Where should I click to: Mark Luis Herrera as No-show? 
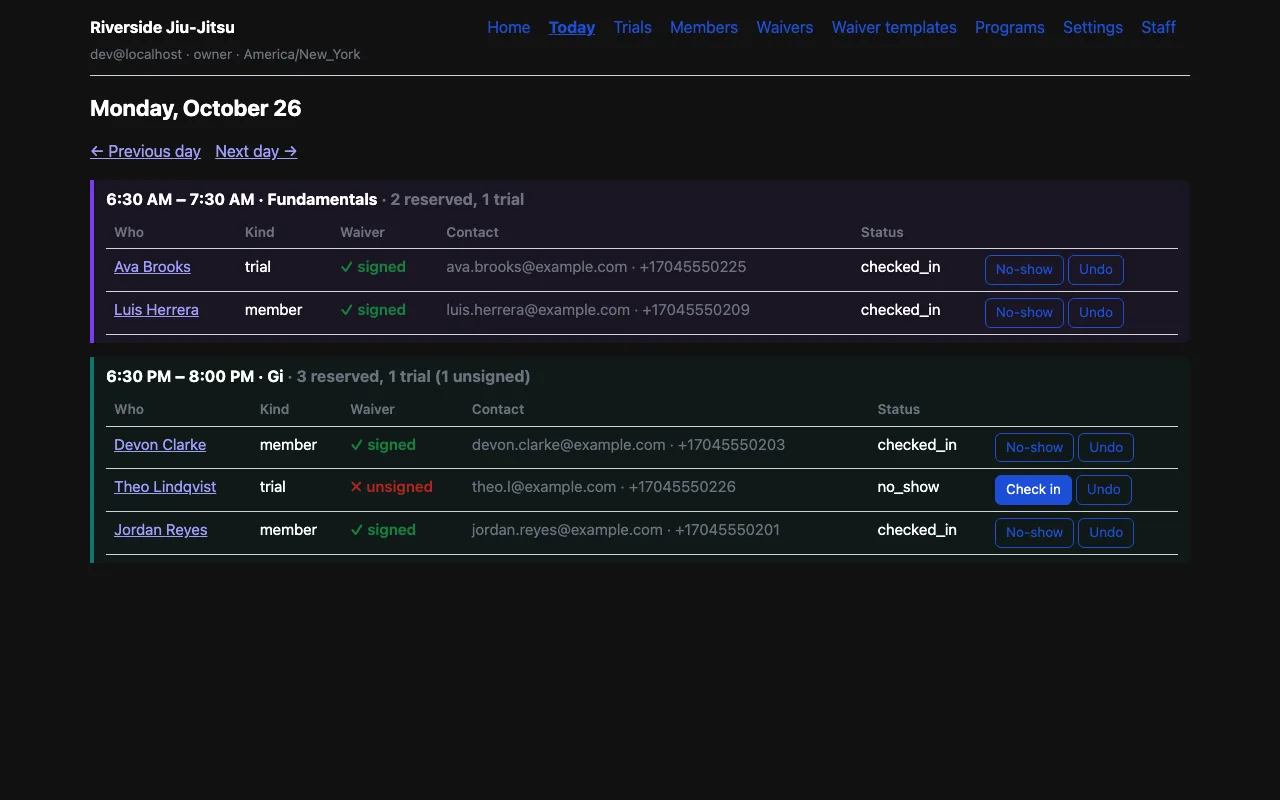(x=1024, y=313)
